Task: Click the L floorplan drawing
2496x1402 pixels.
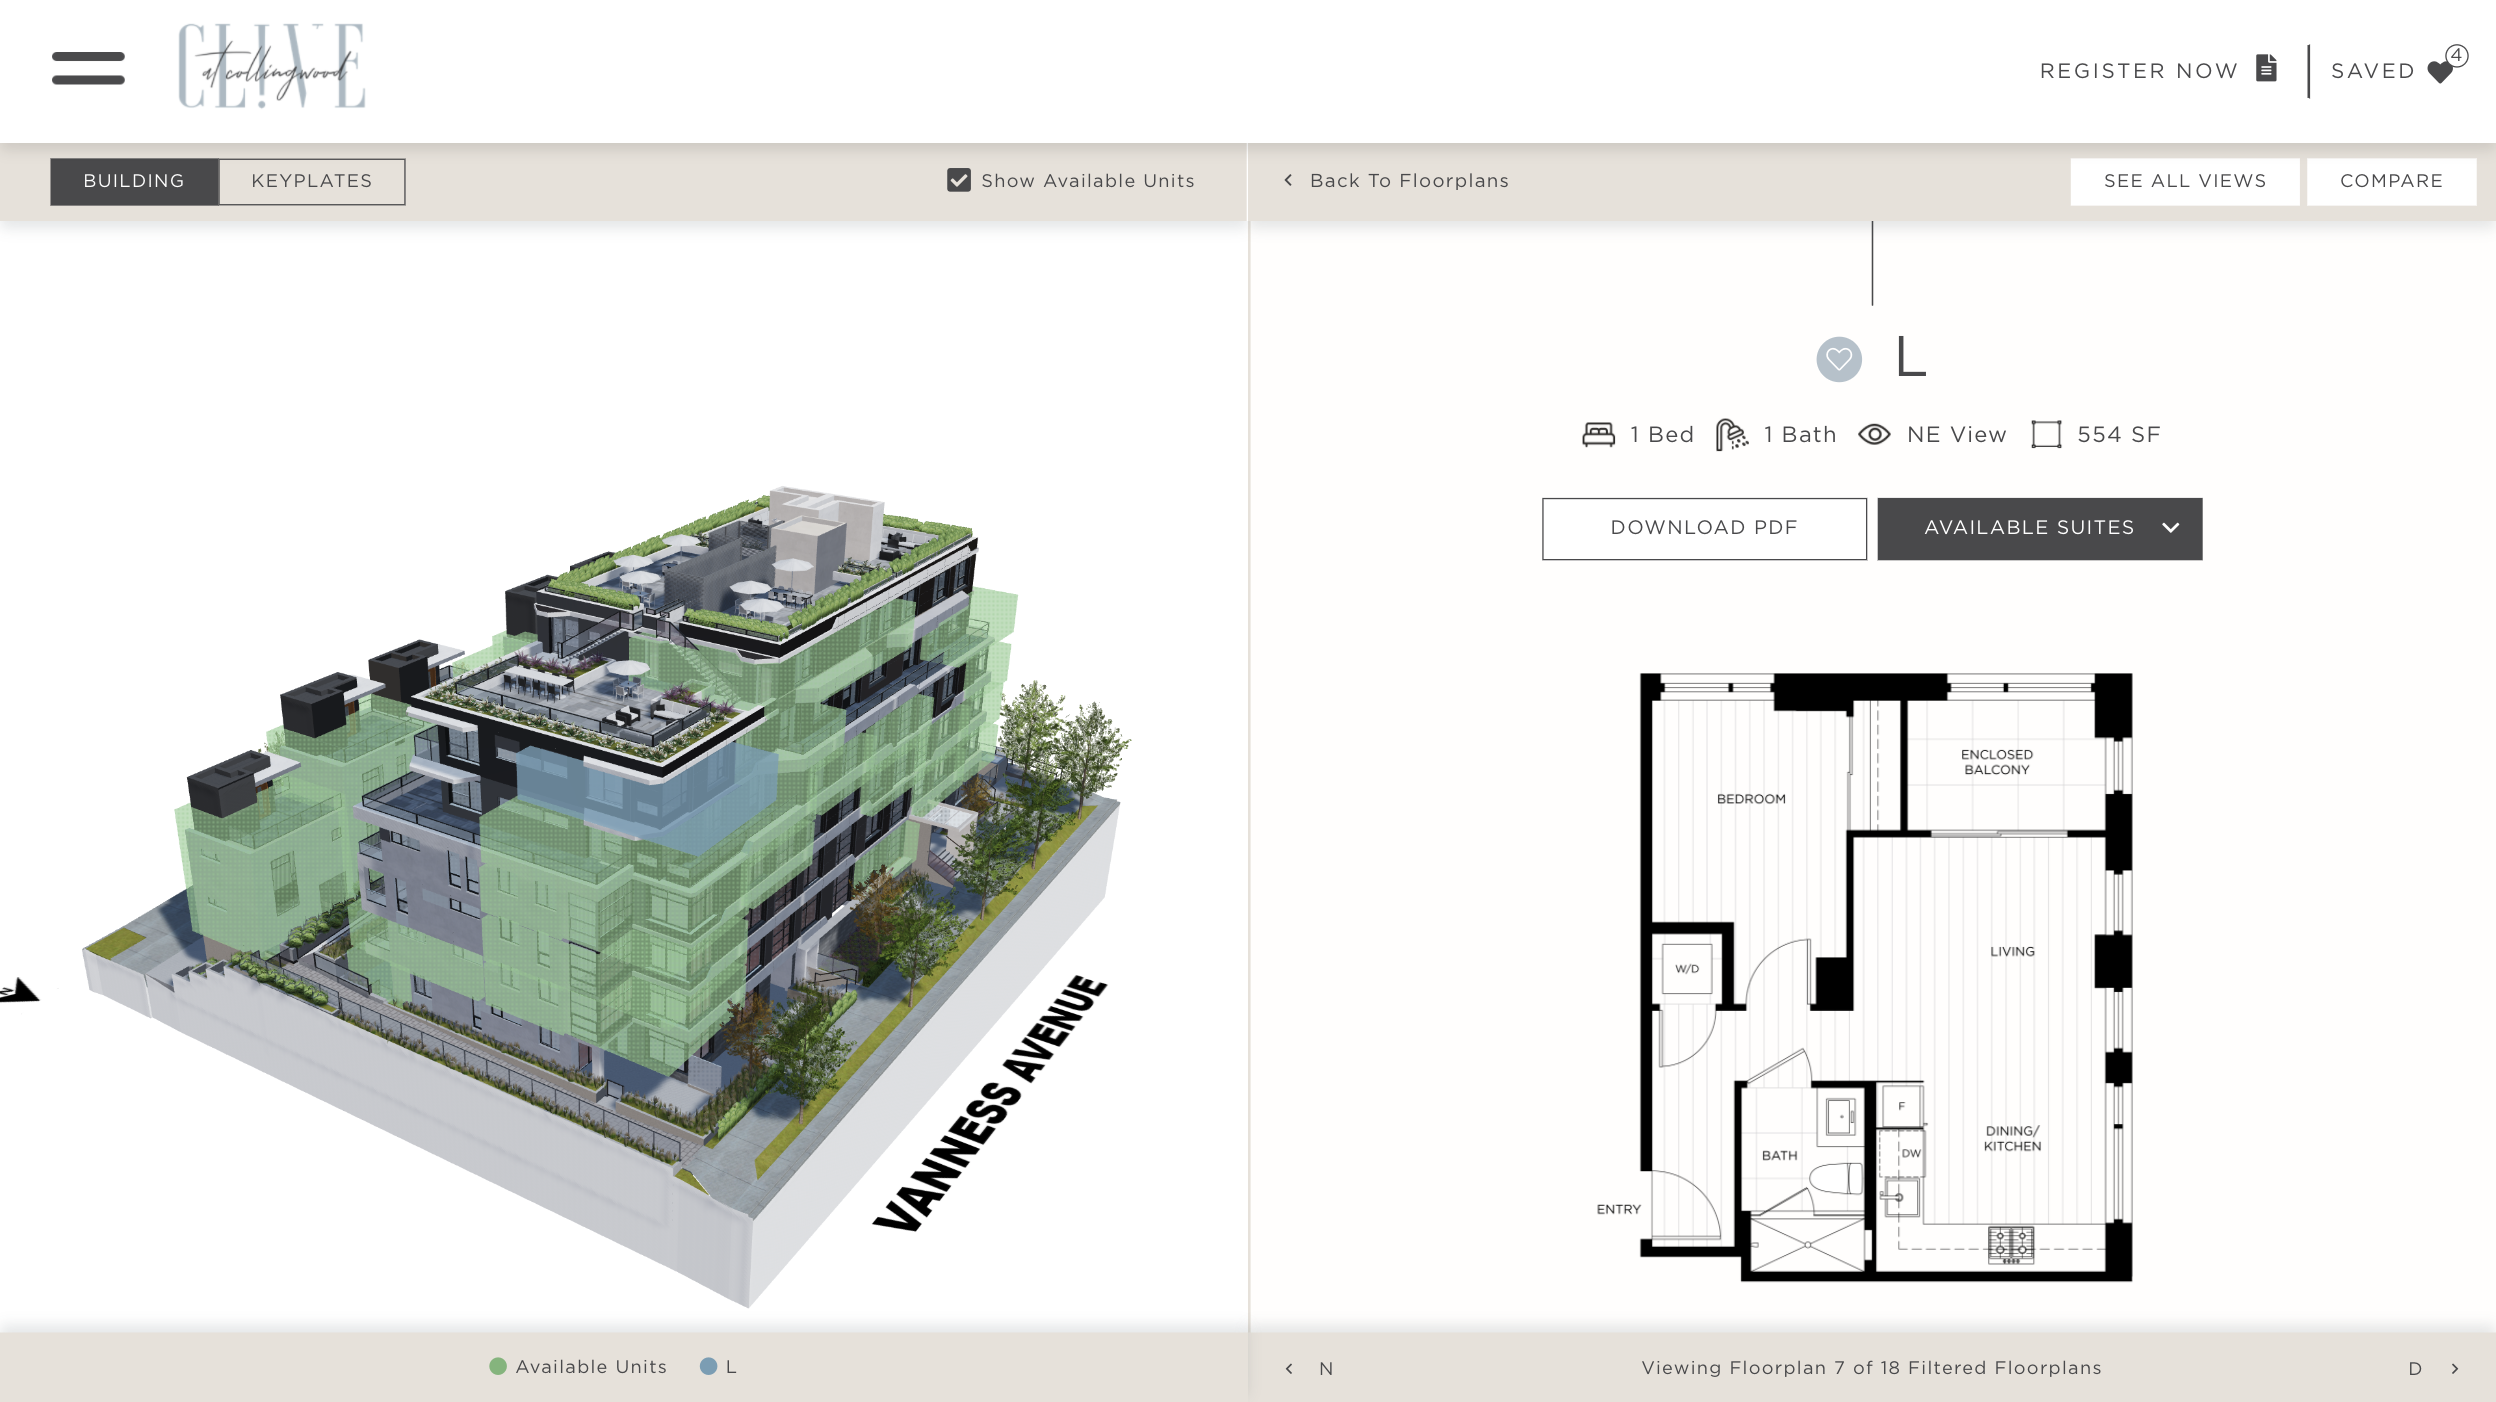Action: pos(1885,976)
